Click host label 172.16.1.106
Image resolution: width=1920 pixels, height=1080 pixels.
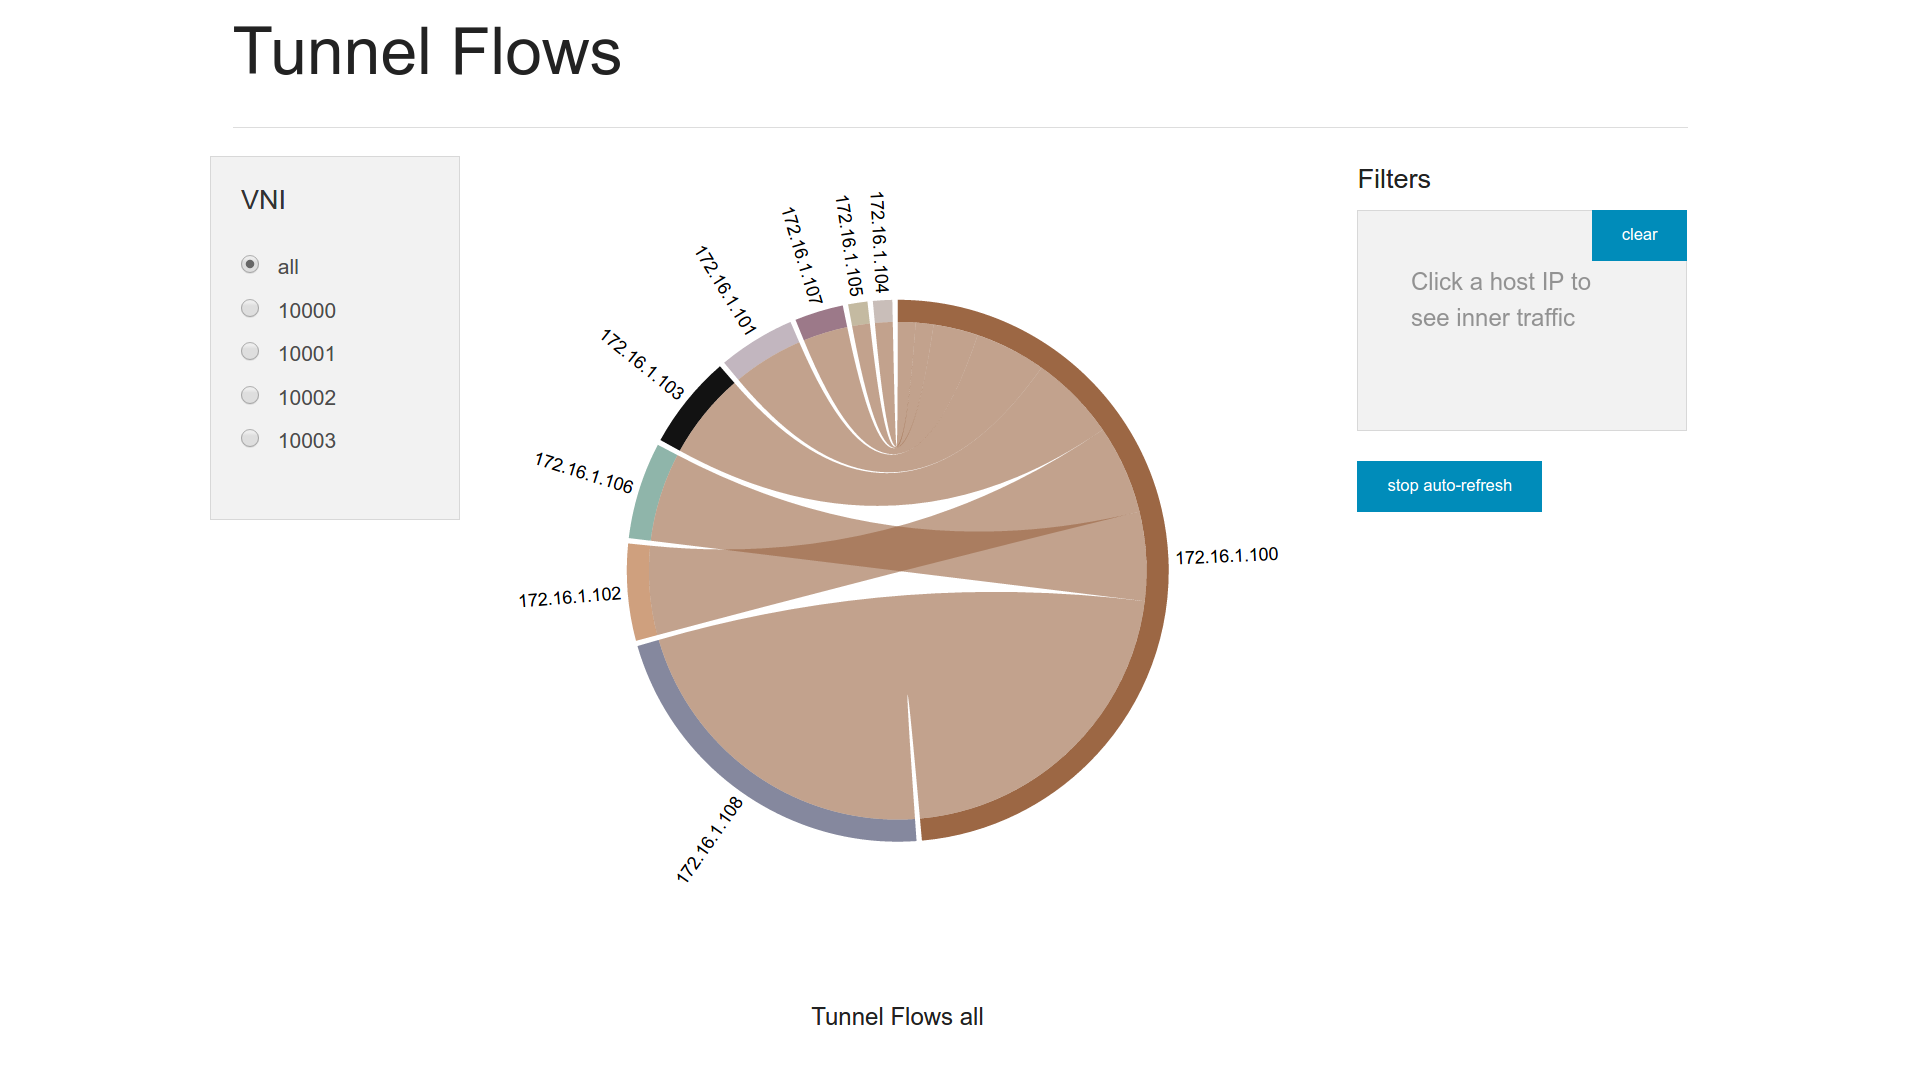(x=584, y=473)
